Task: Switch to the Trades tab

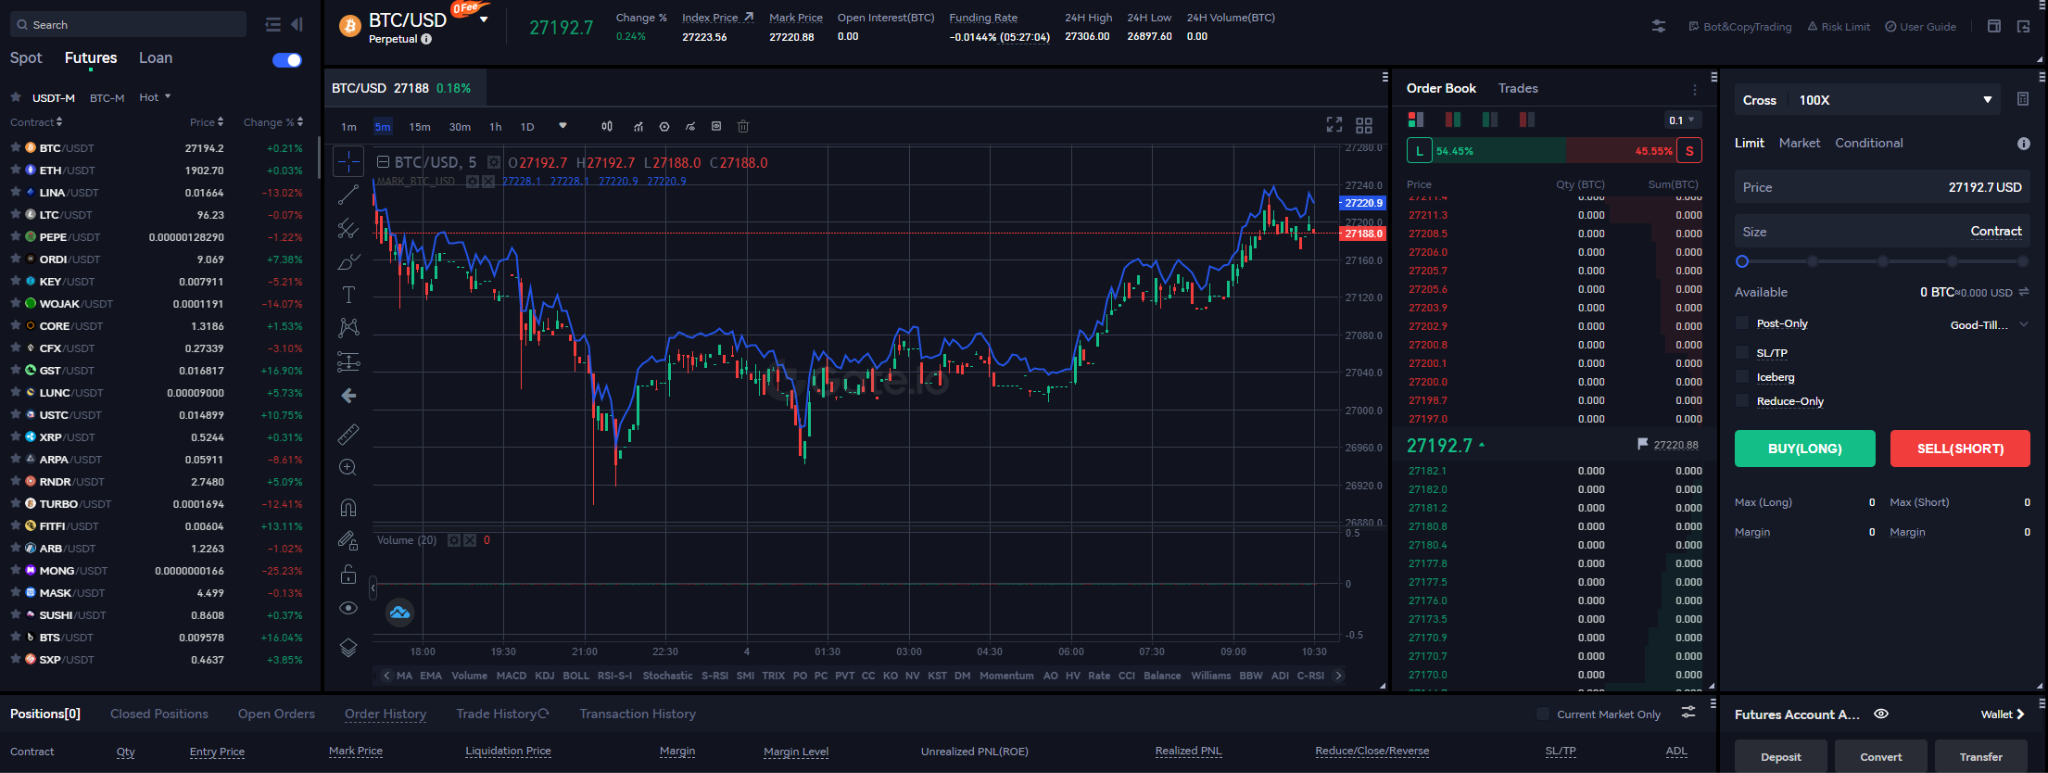Action: click(x=1517, y=89)
